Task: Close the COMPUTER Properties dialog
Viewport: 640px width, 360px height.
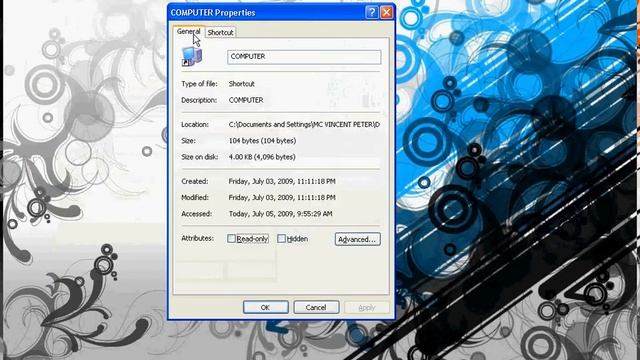Action: coord(386,13)
